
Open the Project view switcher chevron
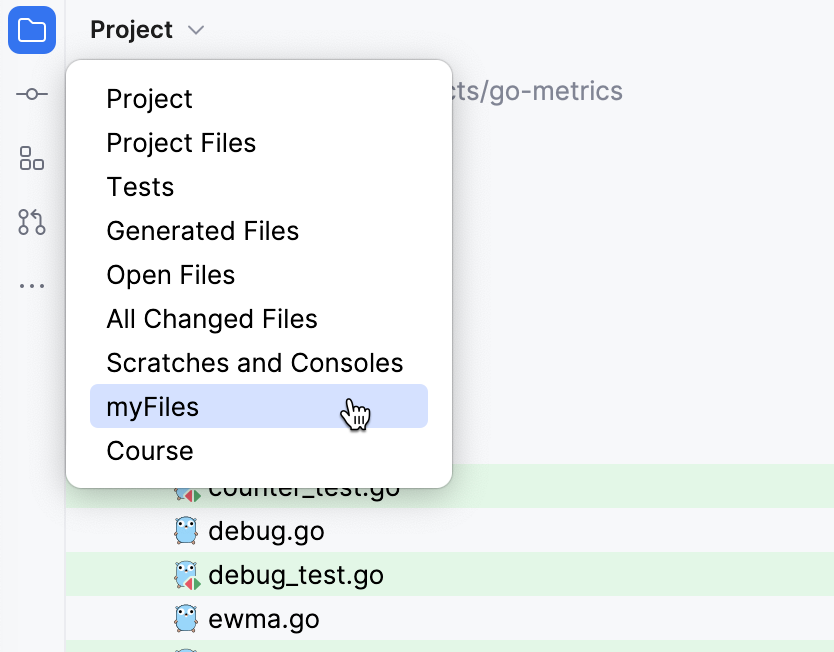click(196, 30)
